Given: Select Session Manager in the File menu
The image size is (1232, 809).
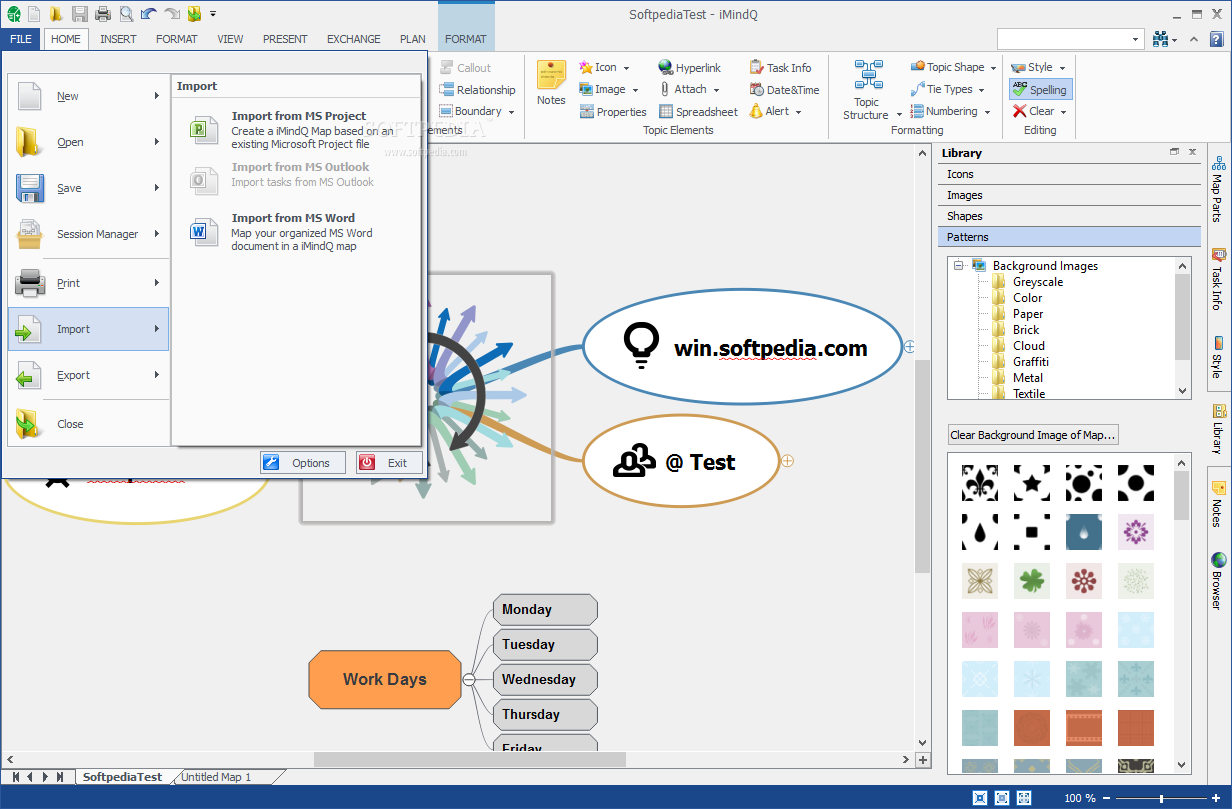Looking at the screenshot, I should (x=88, y=234).
